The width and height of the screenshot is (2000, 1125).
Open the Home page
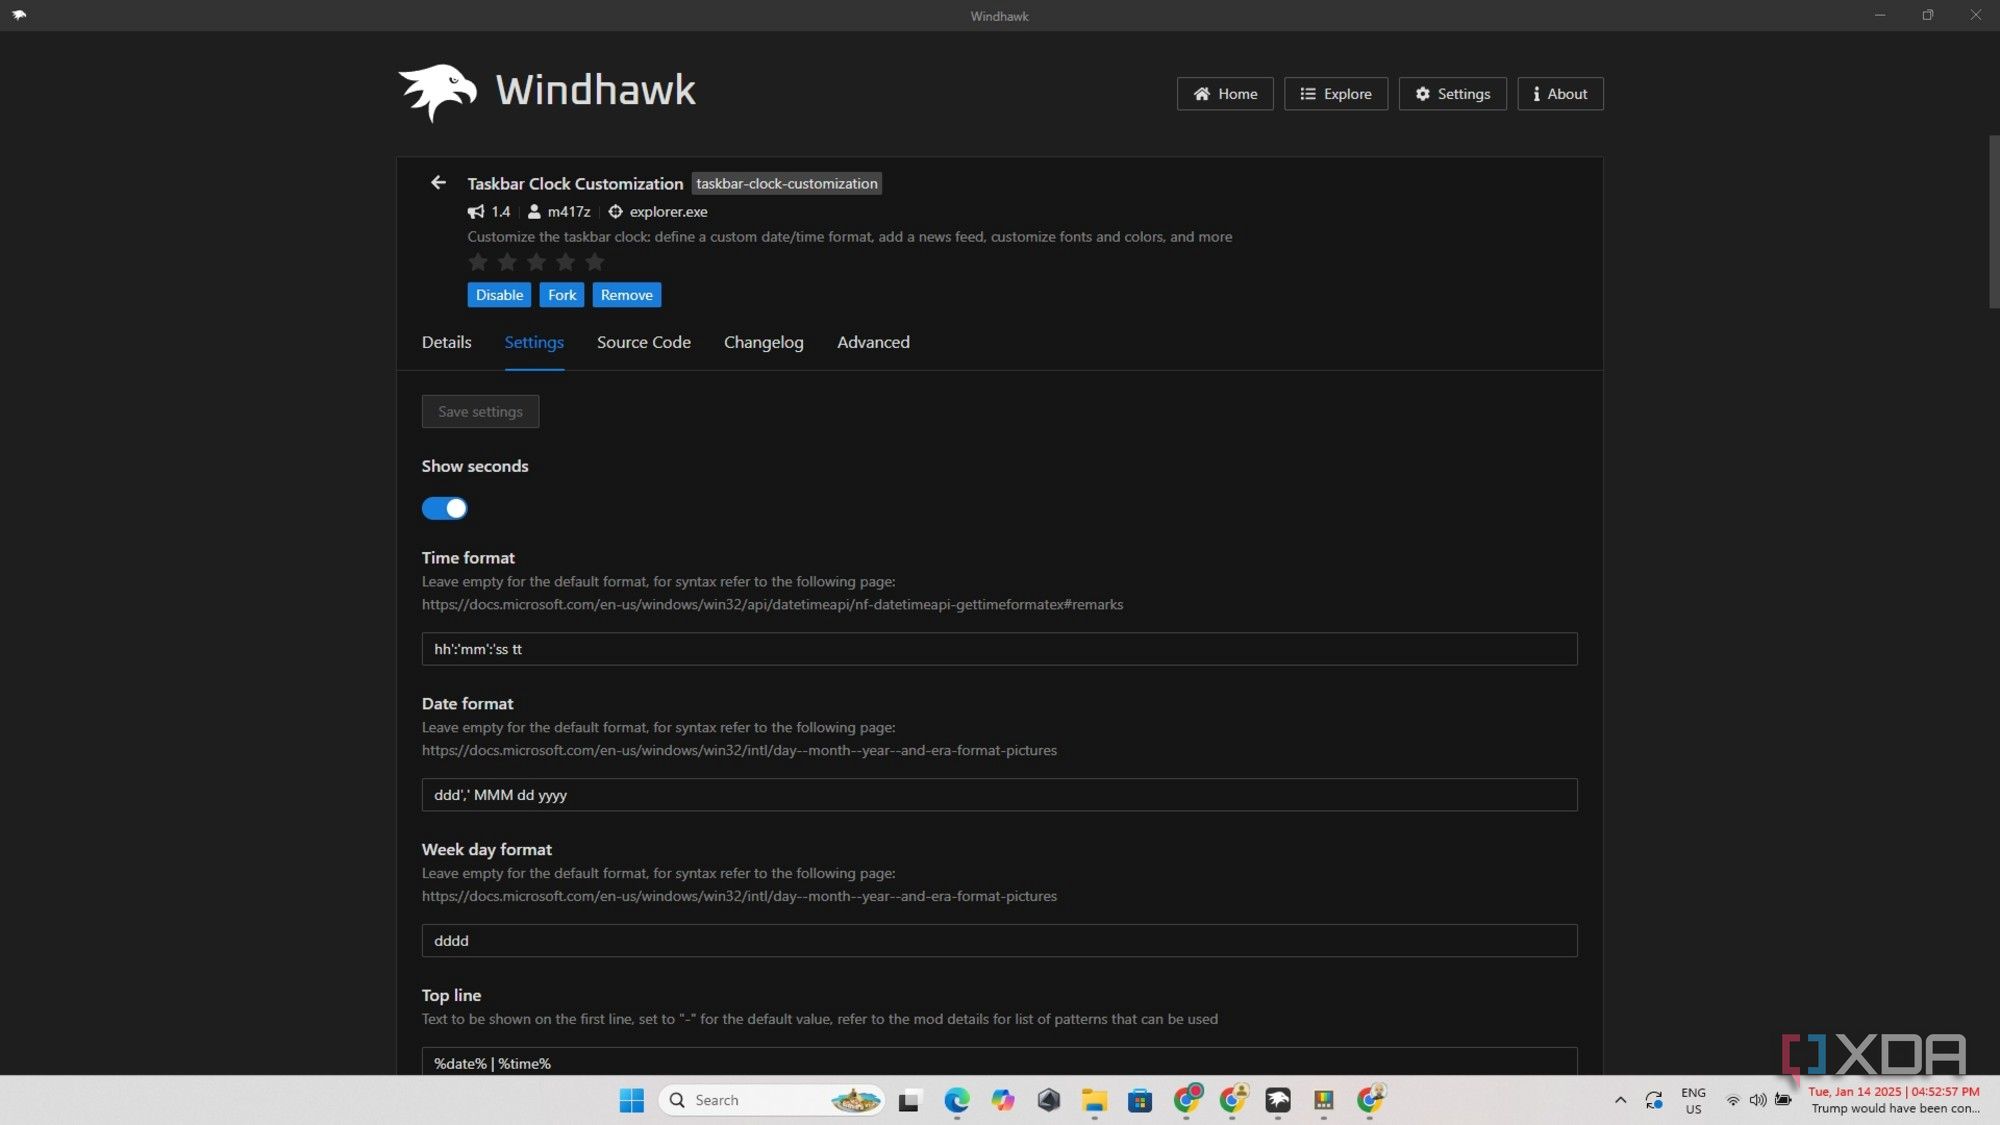tap(1225, 94)
